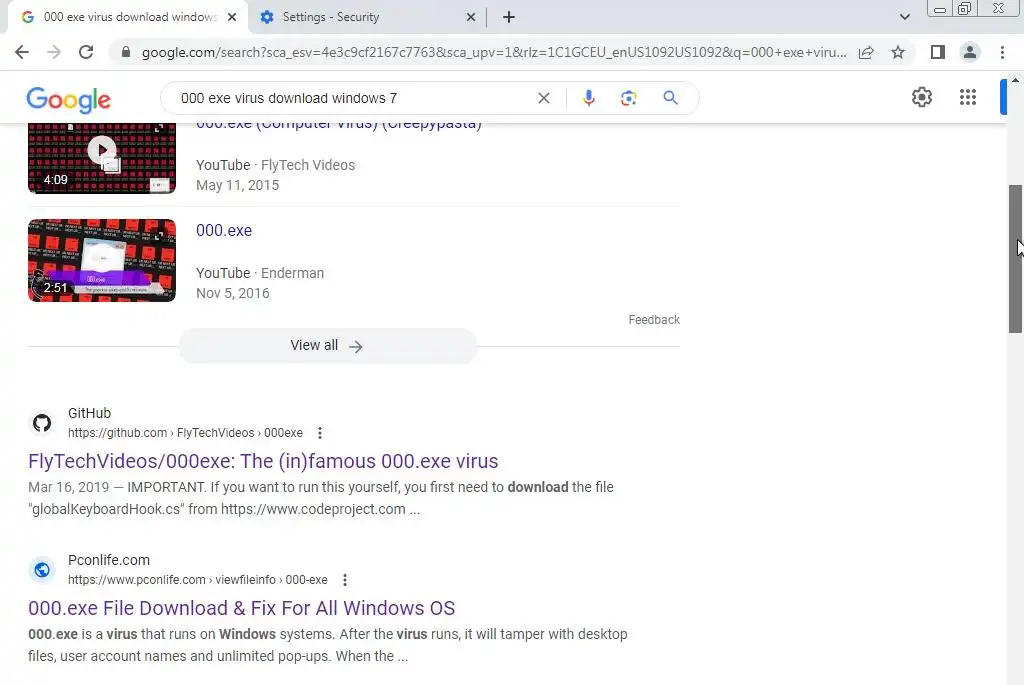The width and height of the screenshot is (1024, 685).
Task: Share this page from the address bar
Action: (x=866, y=52)
